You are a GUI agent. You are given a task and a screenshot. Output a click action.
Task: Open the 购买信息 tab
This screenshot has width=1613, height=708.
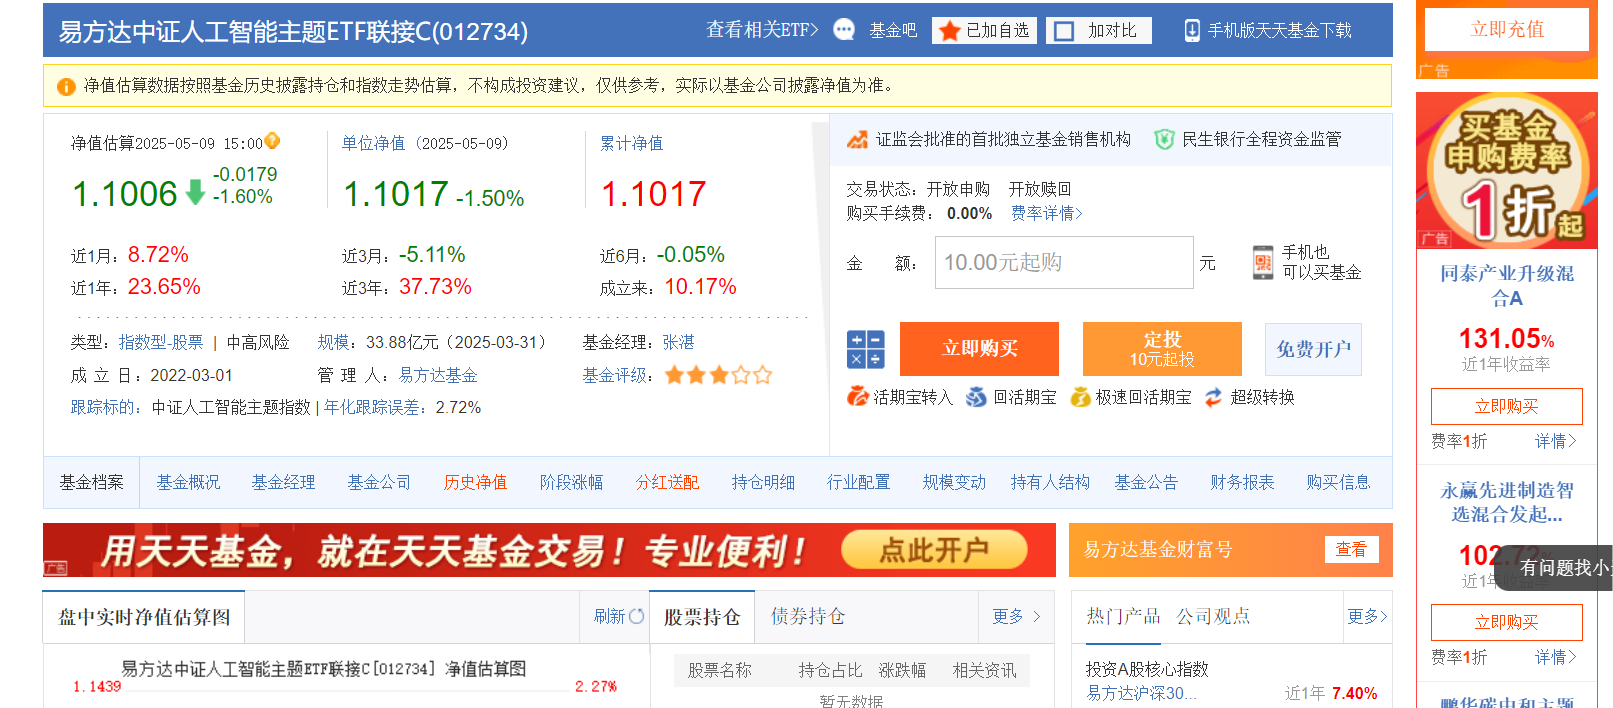click(1338, 482)
